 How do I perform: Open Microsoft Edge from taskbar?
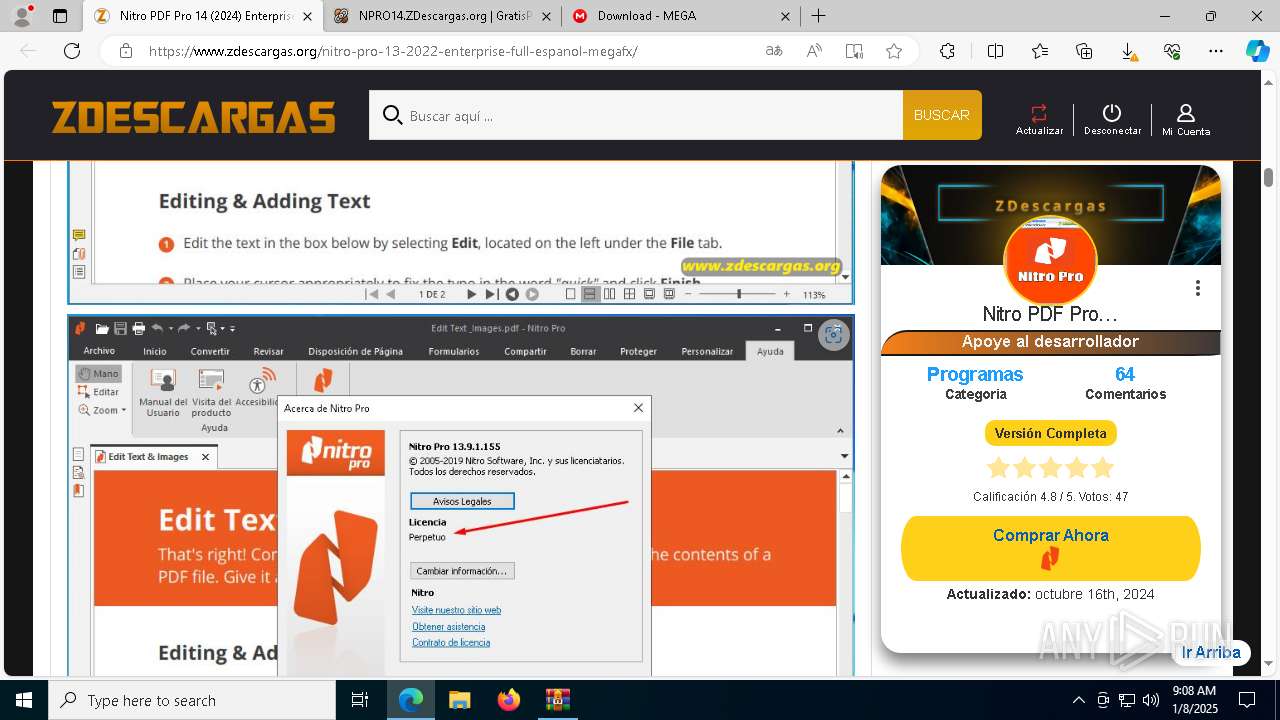411,700
